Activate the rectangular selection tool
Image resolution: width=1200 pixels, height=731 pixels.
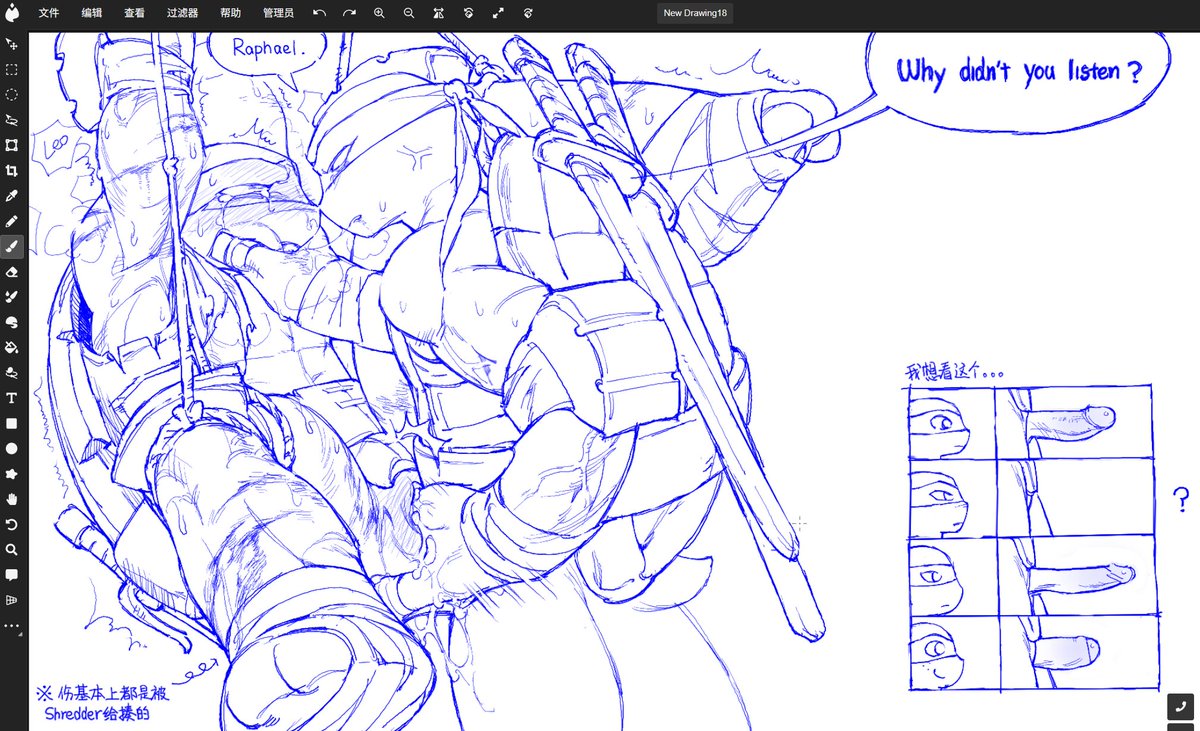coord(13,69)
